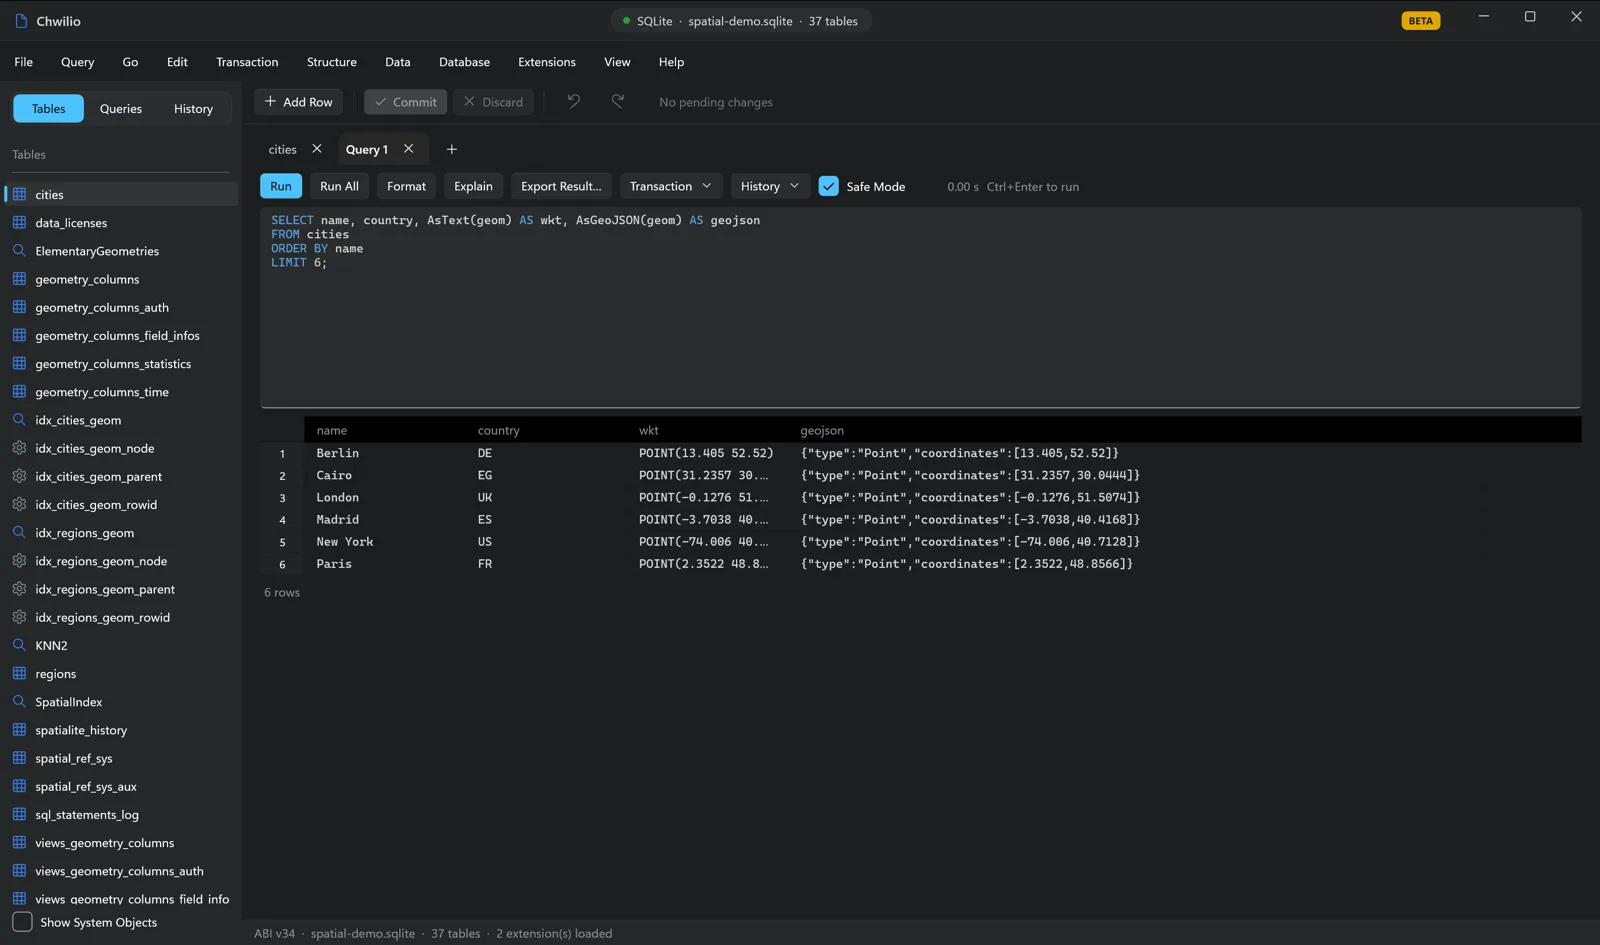
Task: Toggle the Safe Mode checkbox
Action: 829,186
